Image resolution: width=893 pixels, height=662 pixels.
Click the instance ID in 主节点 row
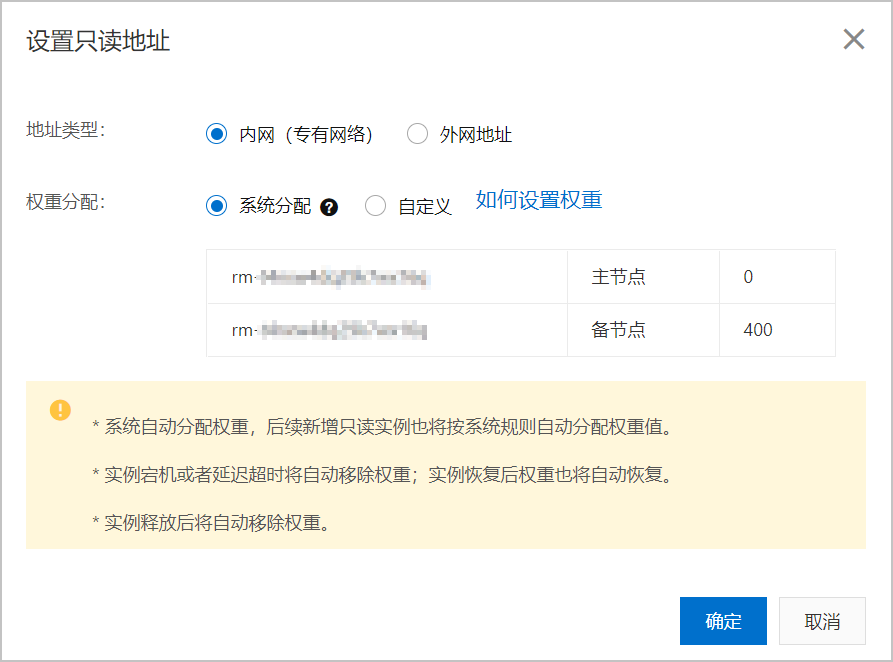[x=331, y=277]
